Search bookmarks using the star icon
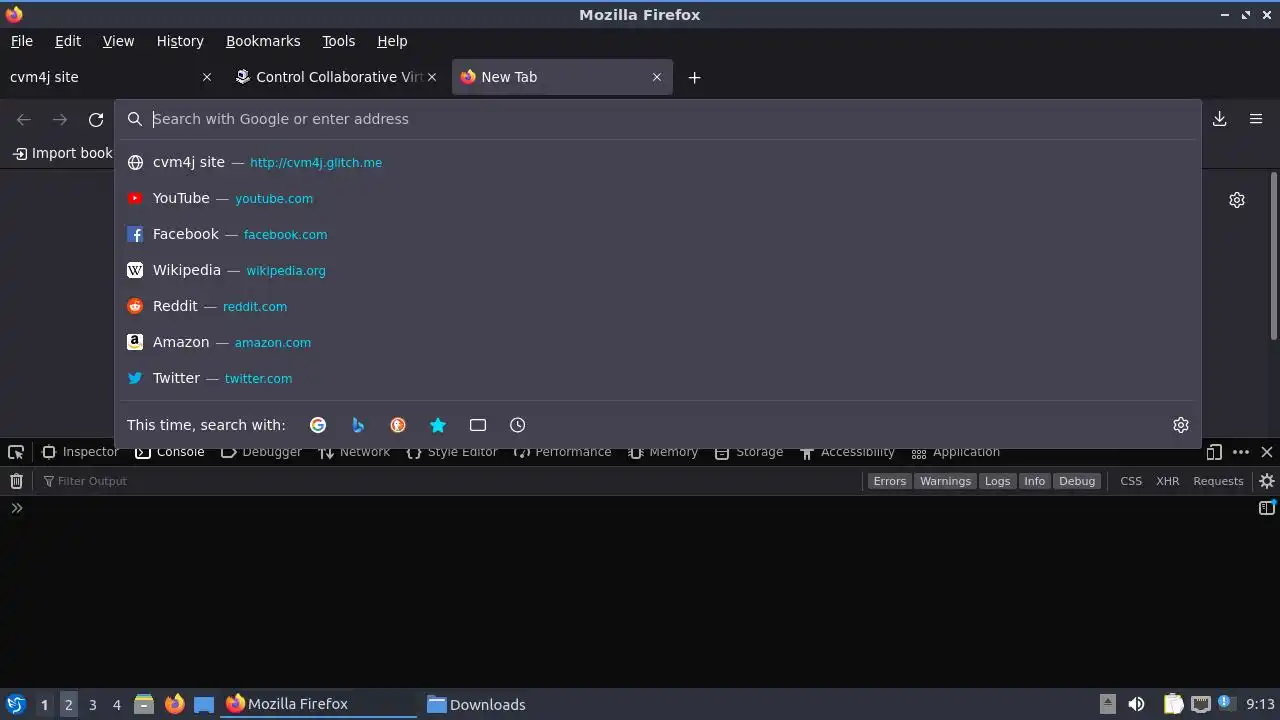This screenshot has width=1280, height=720. point(438,425)
